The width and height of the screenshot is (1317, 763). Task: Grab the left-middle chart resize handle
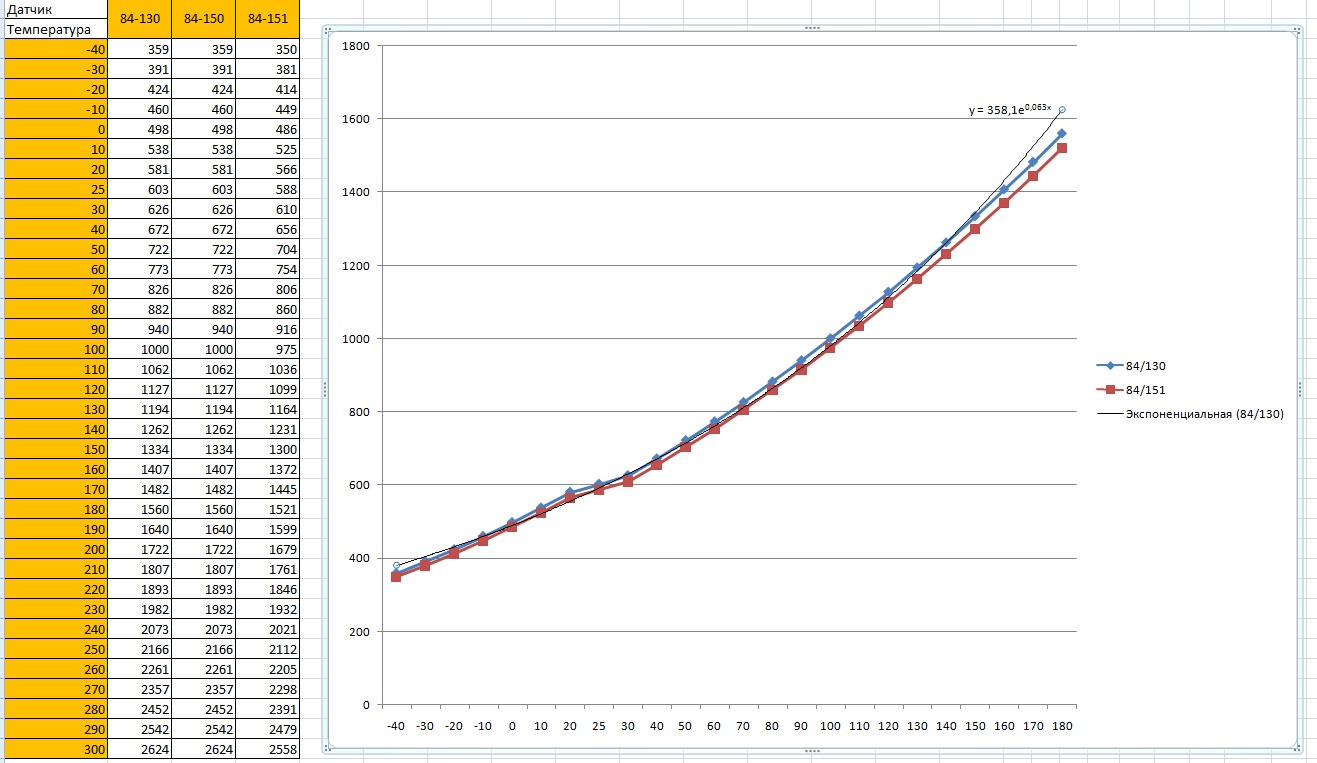tap(325, 389)
